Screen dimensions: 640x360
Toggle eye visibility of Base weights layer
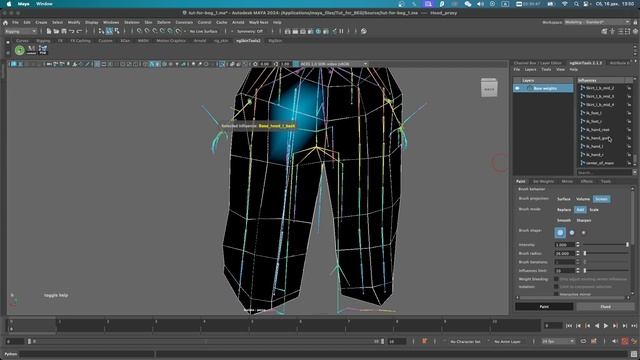518,88
